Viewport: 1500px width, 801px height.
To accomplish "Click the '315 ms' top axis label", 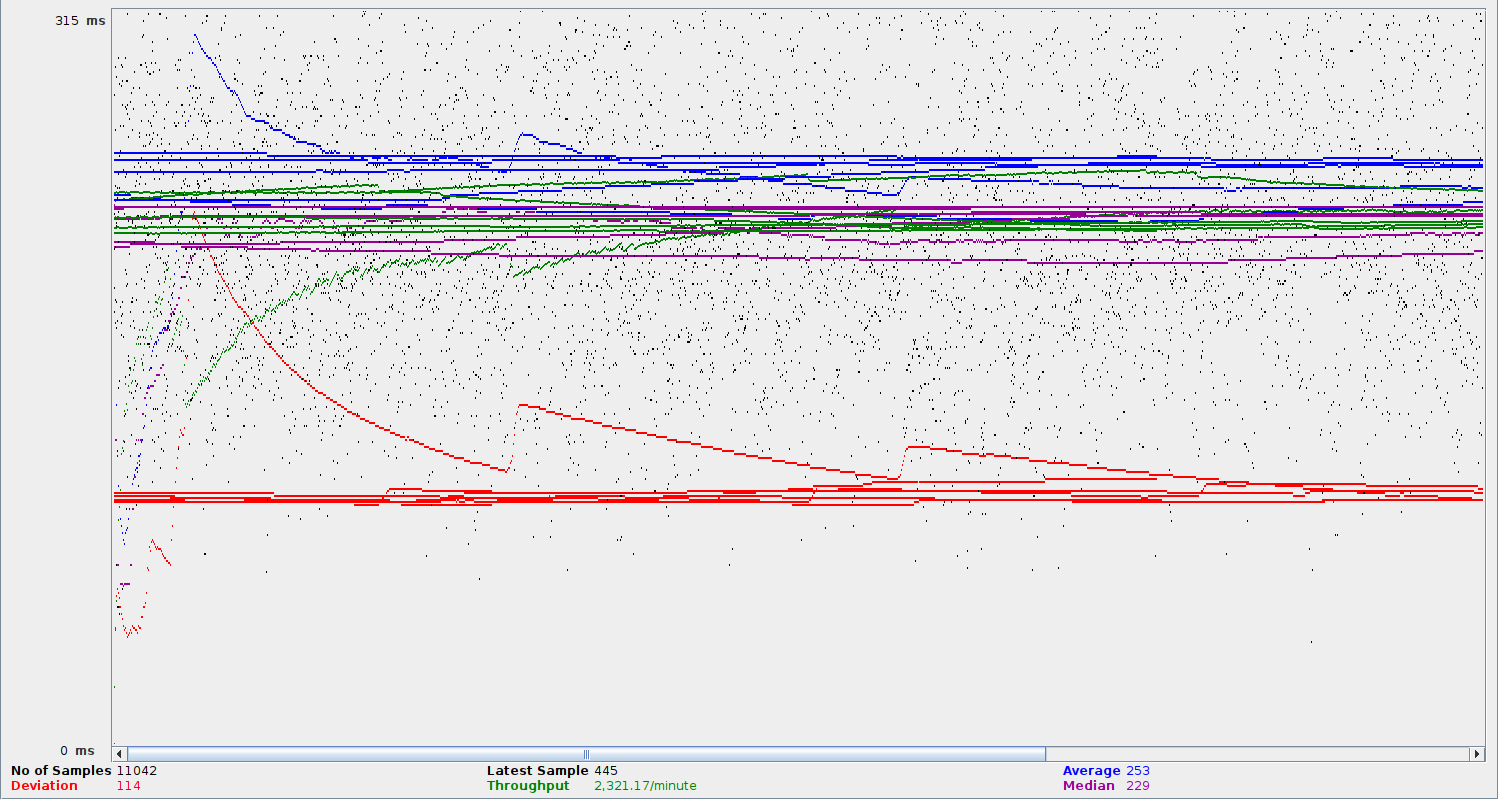I will click(80, 21).
